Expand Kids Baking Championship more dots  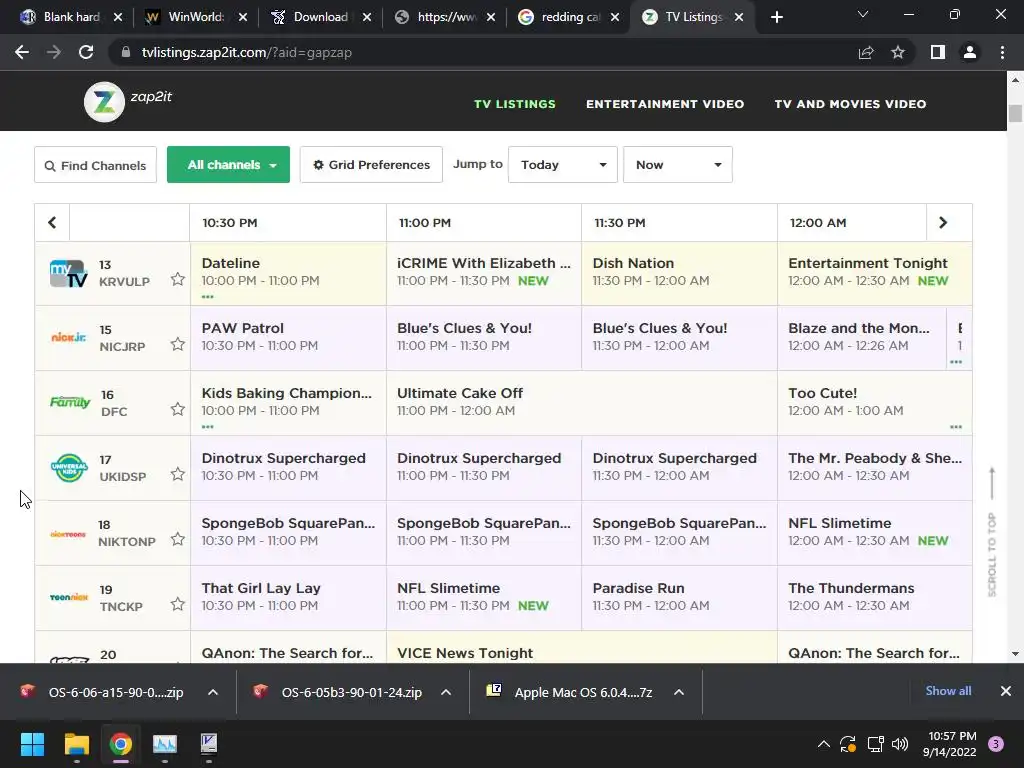[208, 427]
